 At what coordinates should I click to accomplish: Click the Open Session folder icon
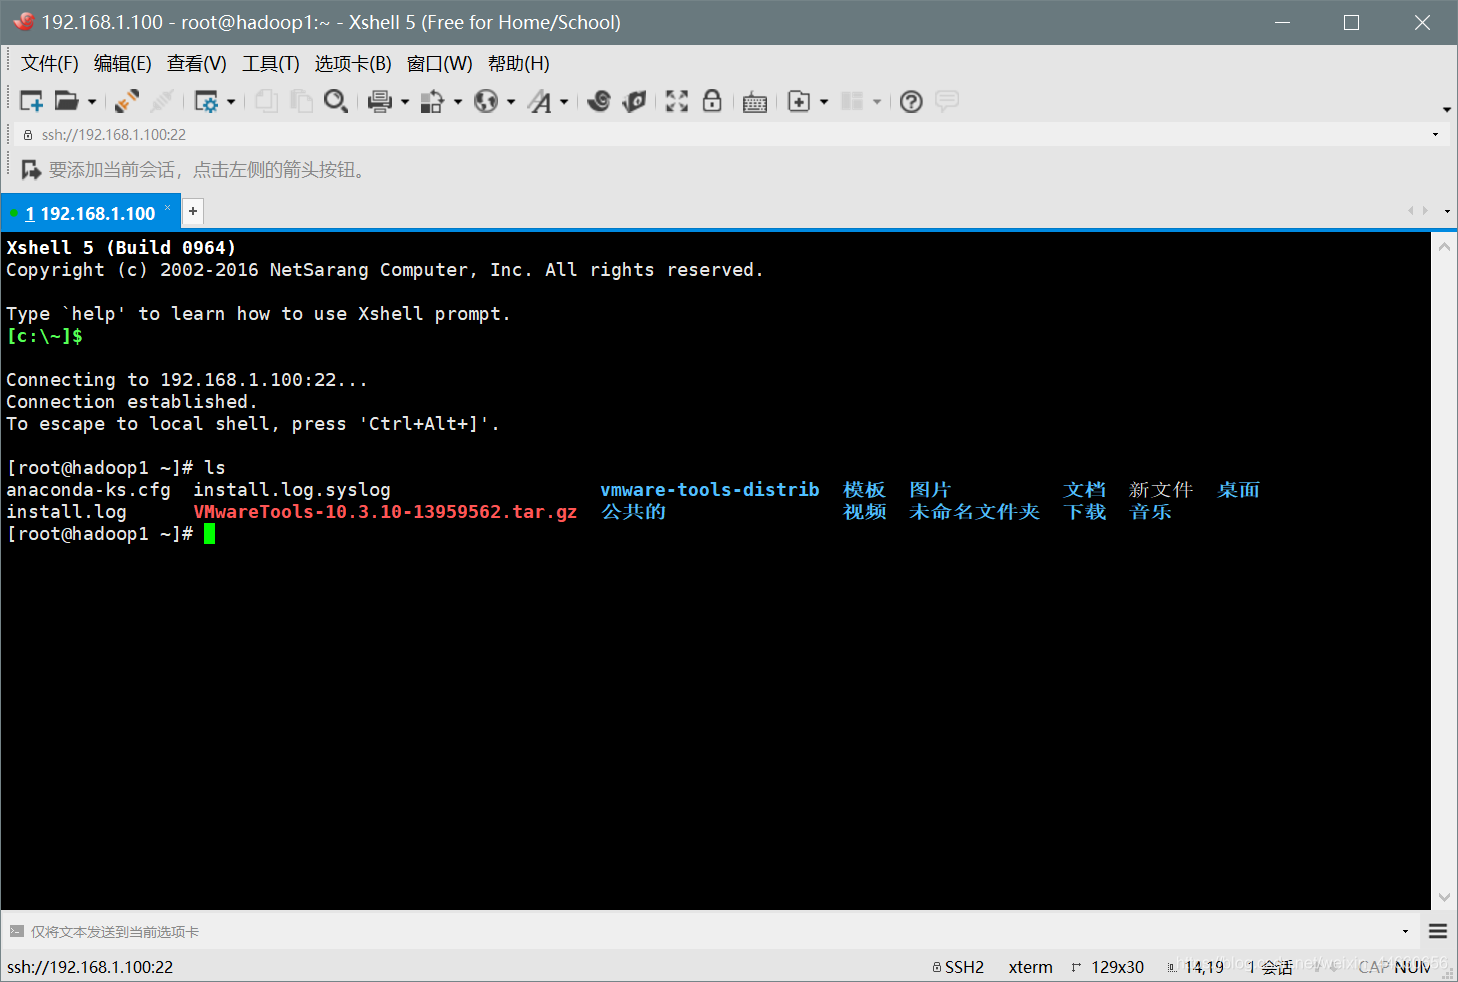(x=66, y=101)
